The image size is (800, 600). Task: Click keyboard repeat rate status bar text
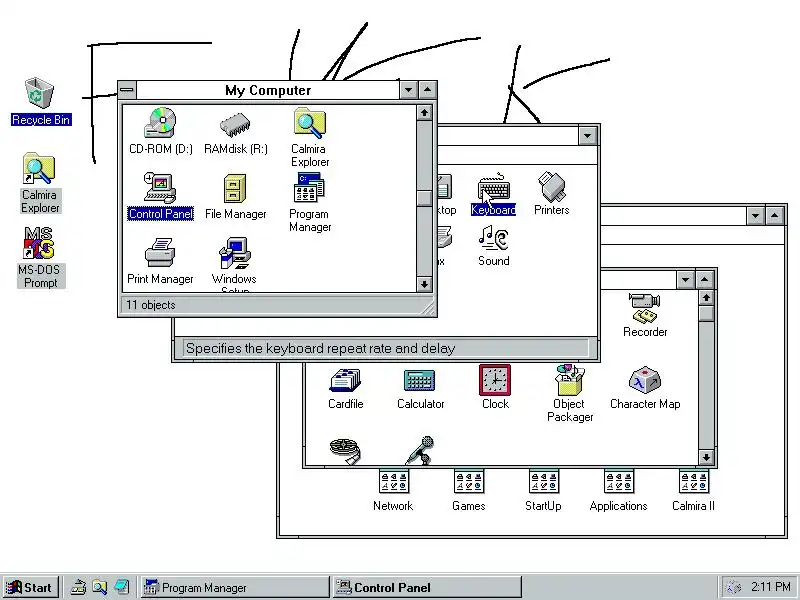(320, 348)
